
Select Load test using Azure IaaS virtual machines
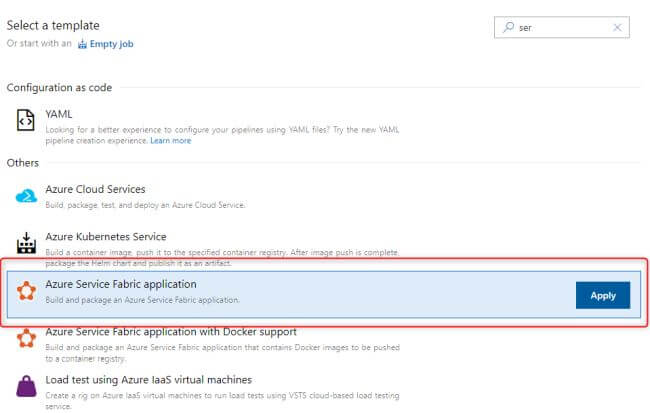pos(149,379)
